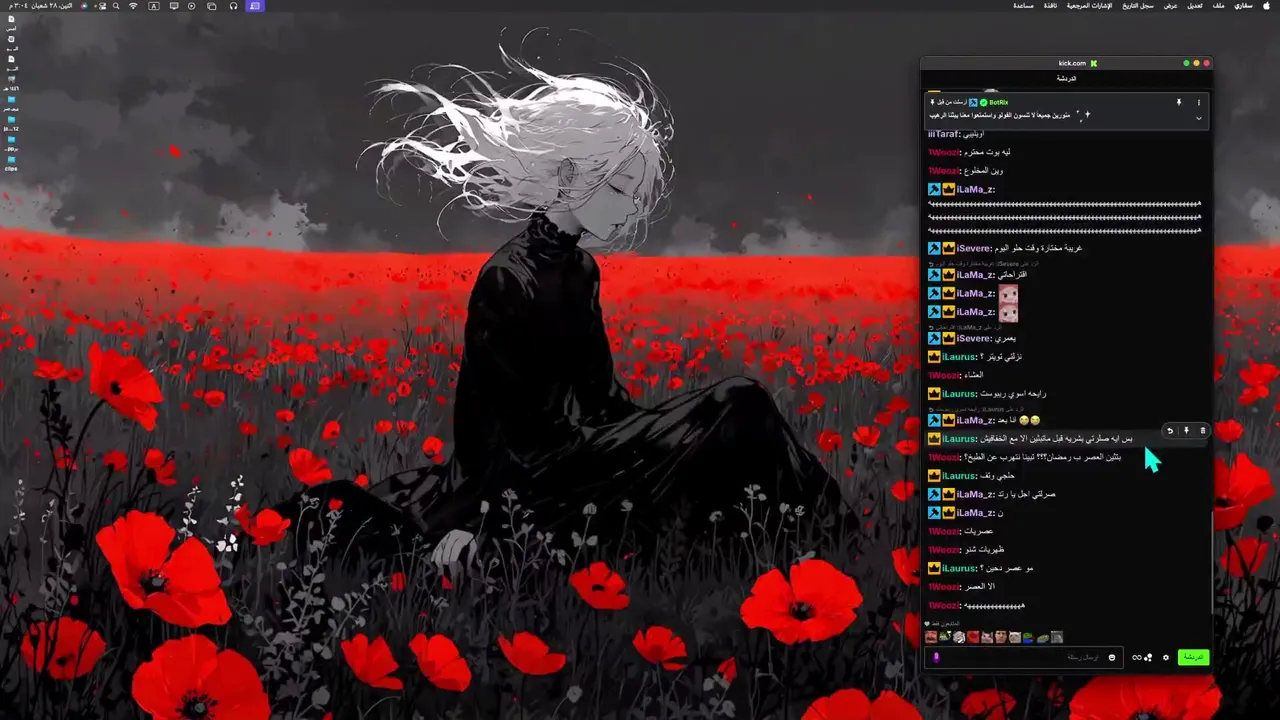Open the سفاري (Safari) menu
This screenshot has width=1280, height=720.
click(x=1243, y=6)
